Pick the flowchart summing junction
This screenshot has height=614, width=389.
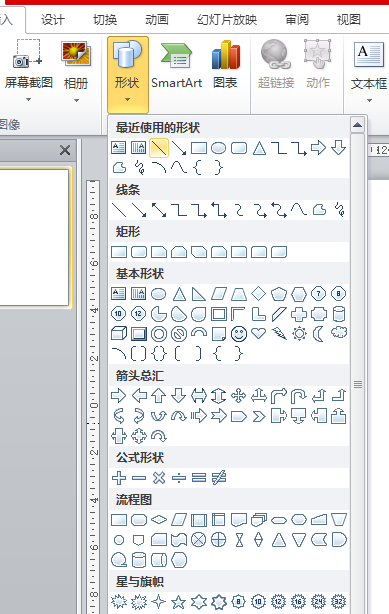tap(199, 540)
